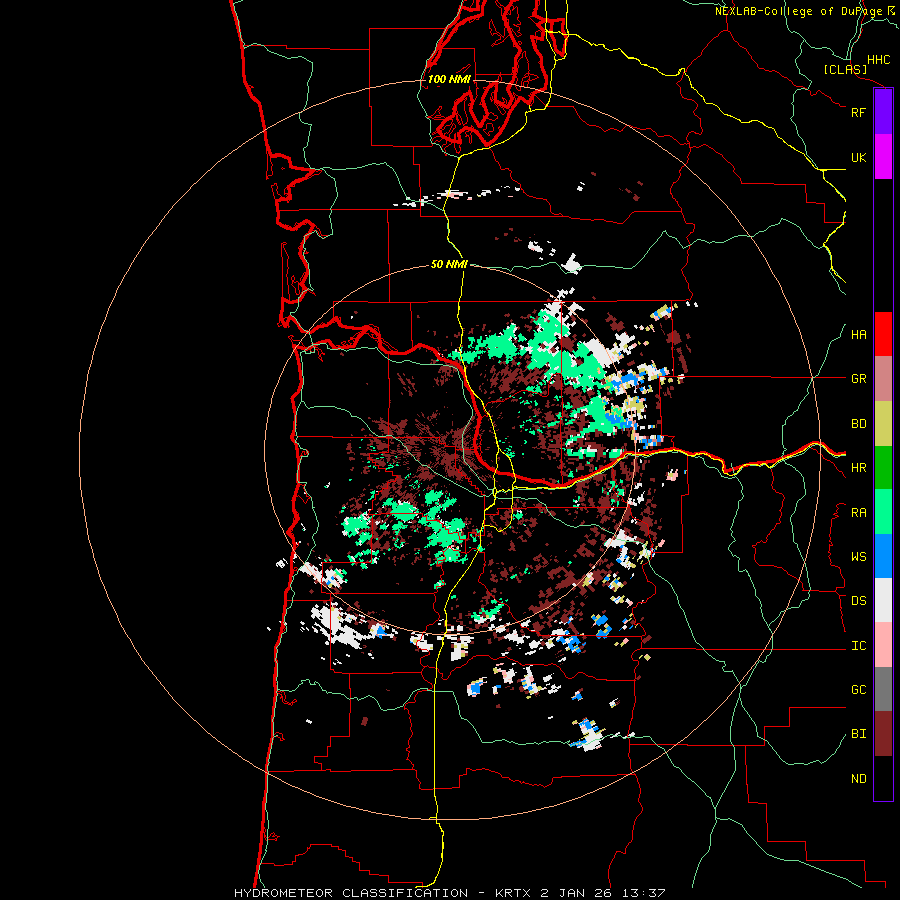Viewport: 900px width, 900px height.
Task: Click the Hydrometeor Classification KRTX title
Action: pyautogui.click(x=449, y=893)
